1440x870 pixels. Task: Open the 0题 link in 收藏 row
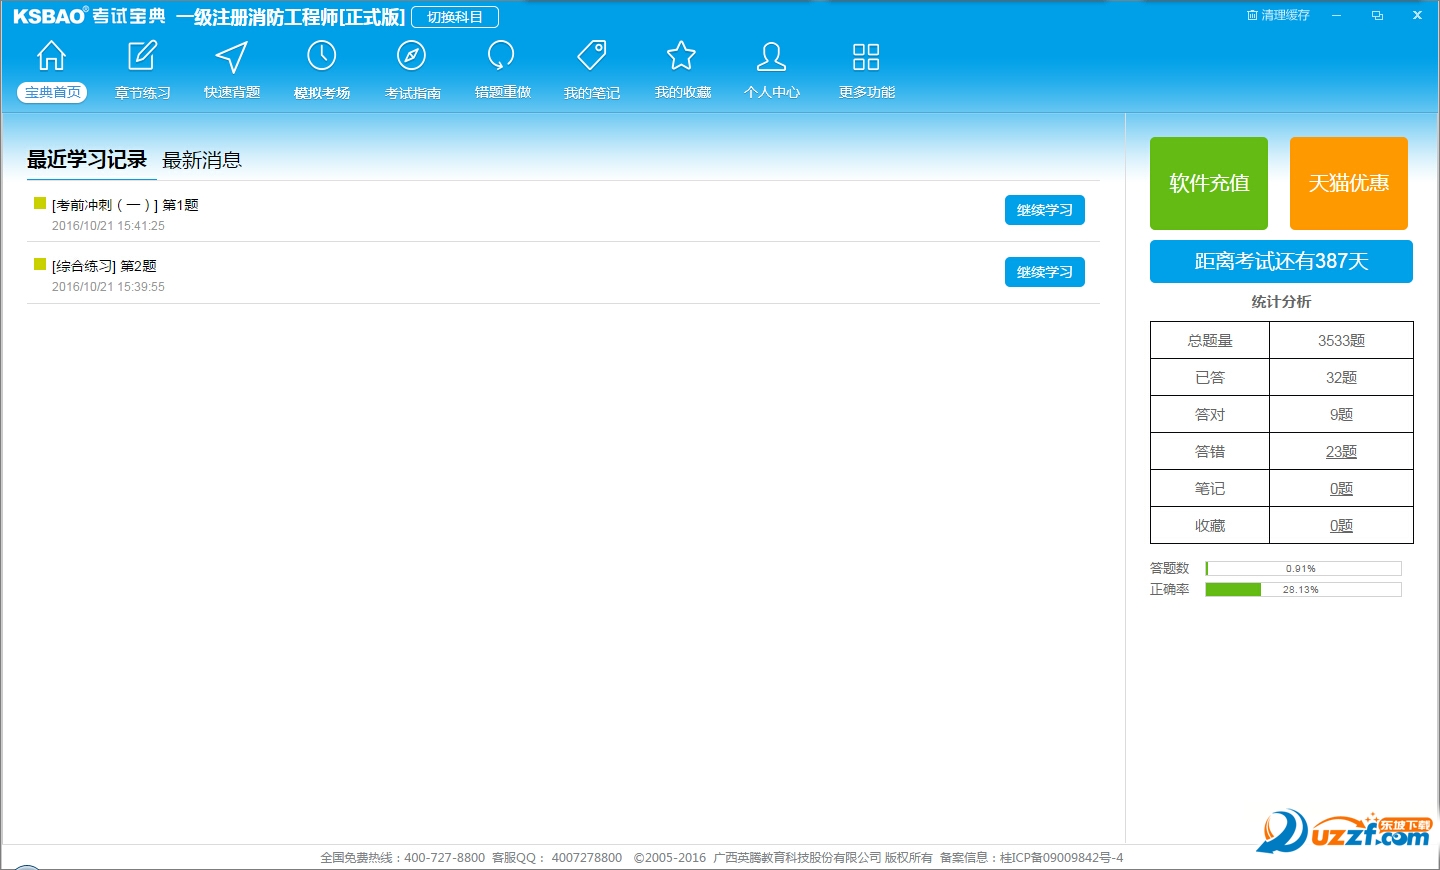[x=1341, y=526]
